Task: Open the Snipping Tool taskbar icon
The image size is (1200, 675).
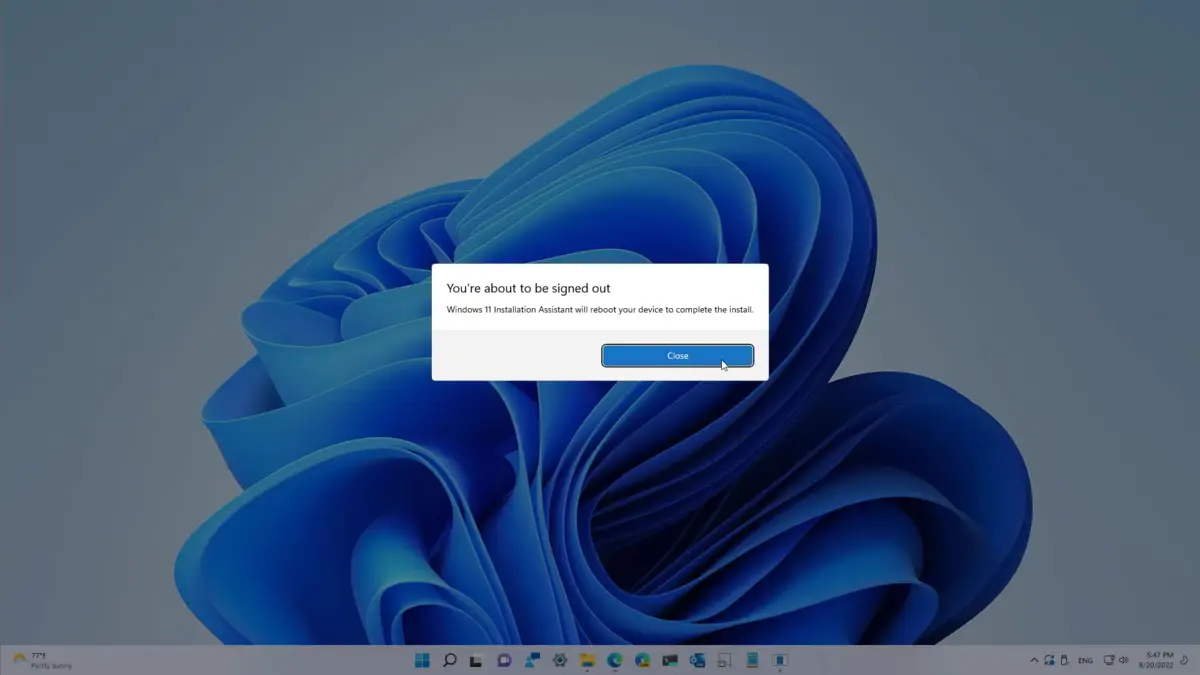Action: [x=725, y=660]
